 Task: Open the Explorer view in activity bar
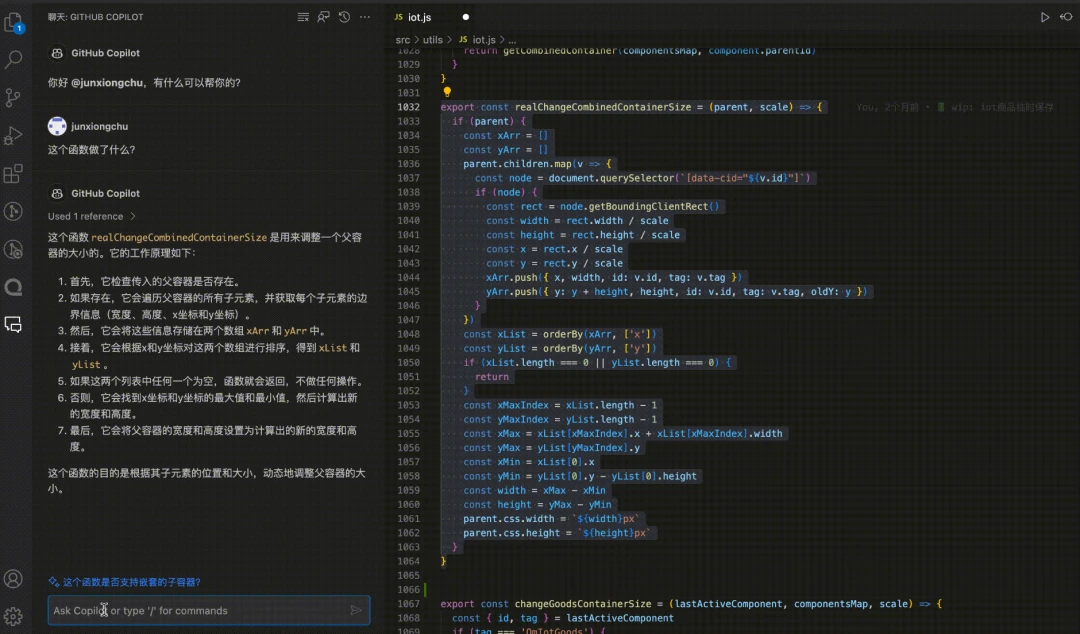coord(14,23)
